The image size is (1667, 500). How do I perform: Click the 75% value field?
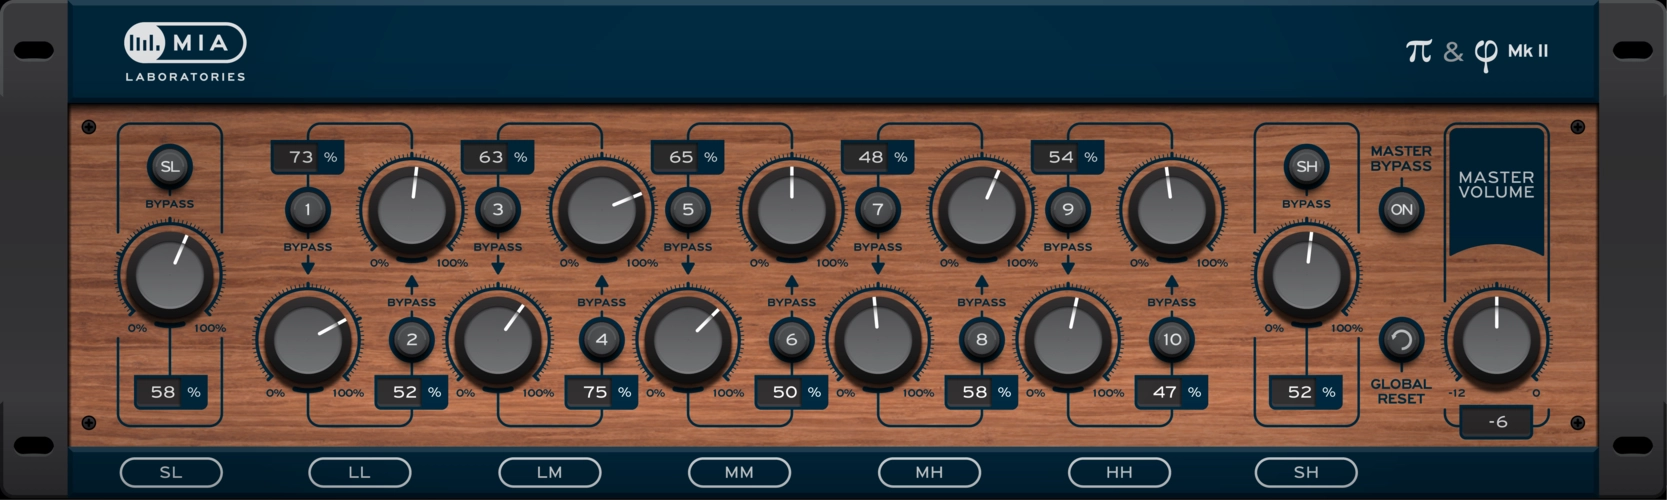pyautogui.click(x=601, y=392)
